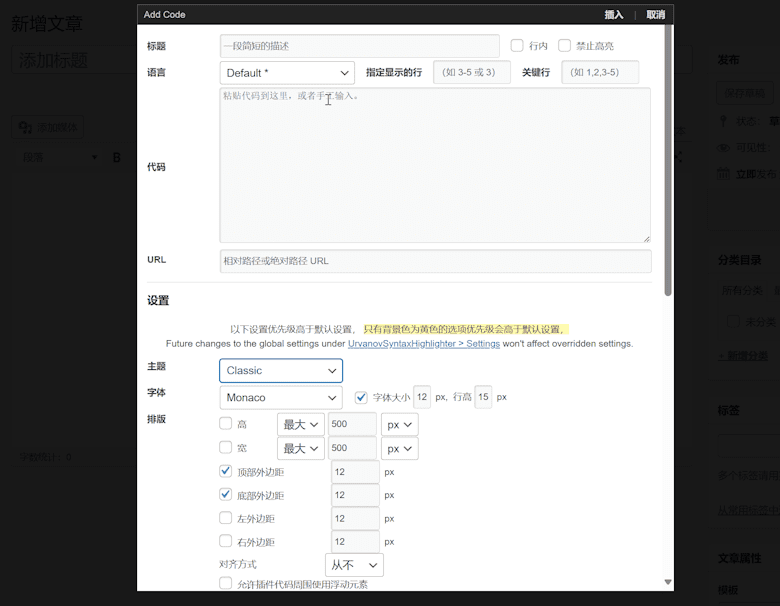Screen dimensions: 780x606
Task: Enable the 左外边距 checkbox
Action: pyautogui.click(x=225, y=517)
